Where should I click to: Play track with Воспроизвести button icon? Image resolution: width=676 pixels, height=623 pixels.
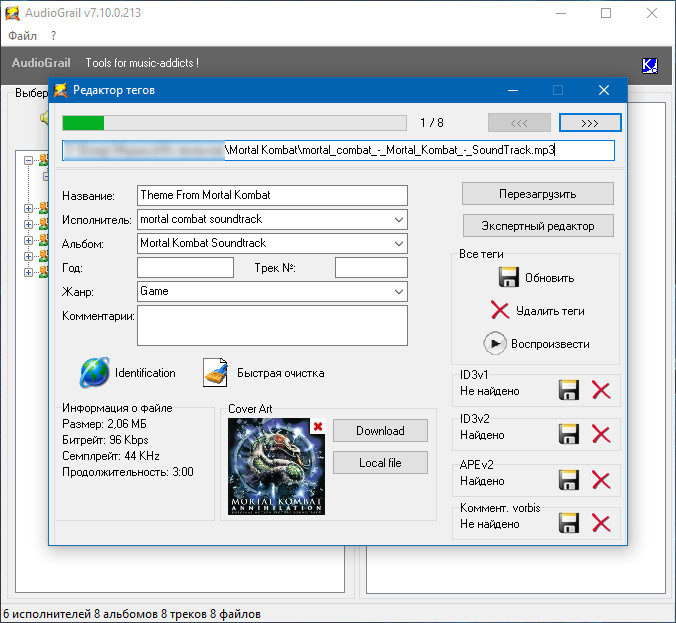click(495, 344)
